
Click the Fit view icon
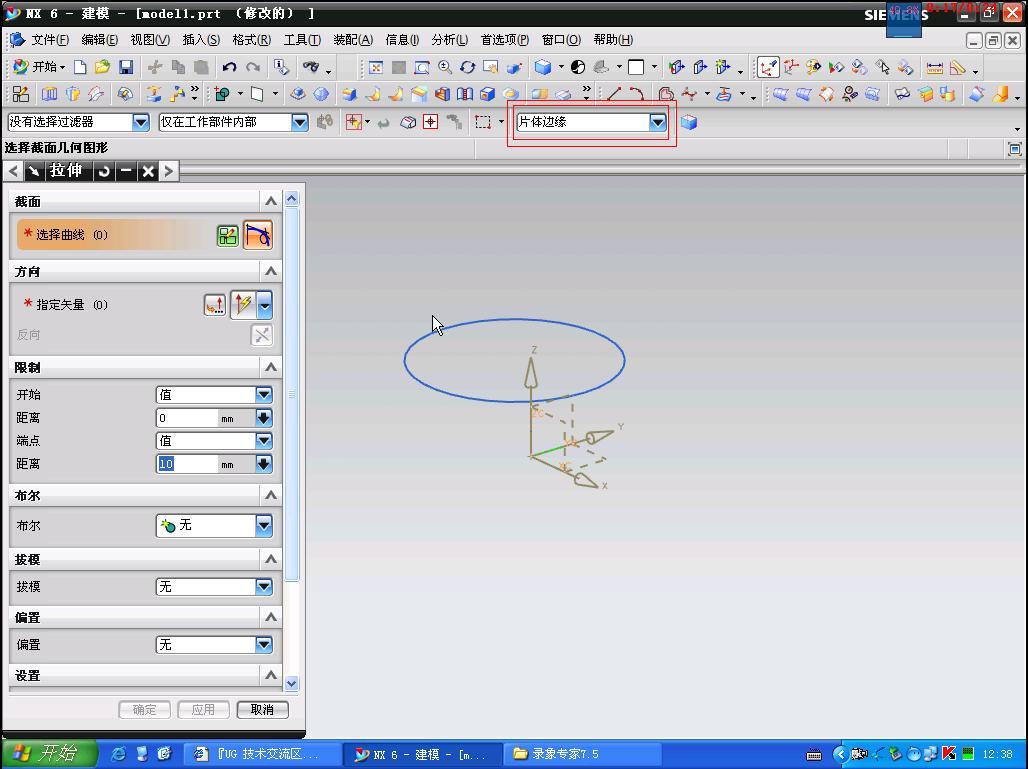376,67
